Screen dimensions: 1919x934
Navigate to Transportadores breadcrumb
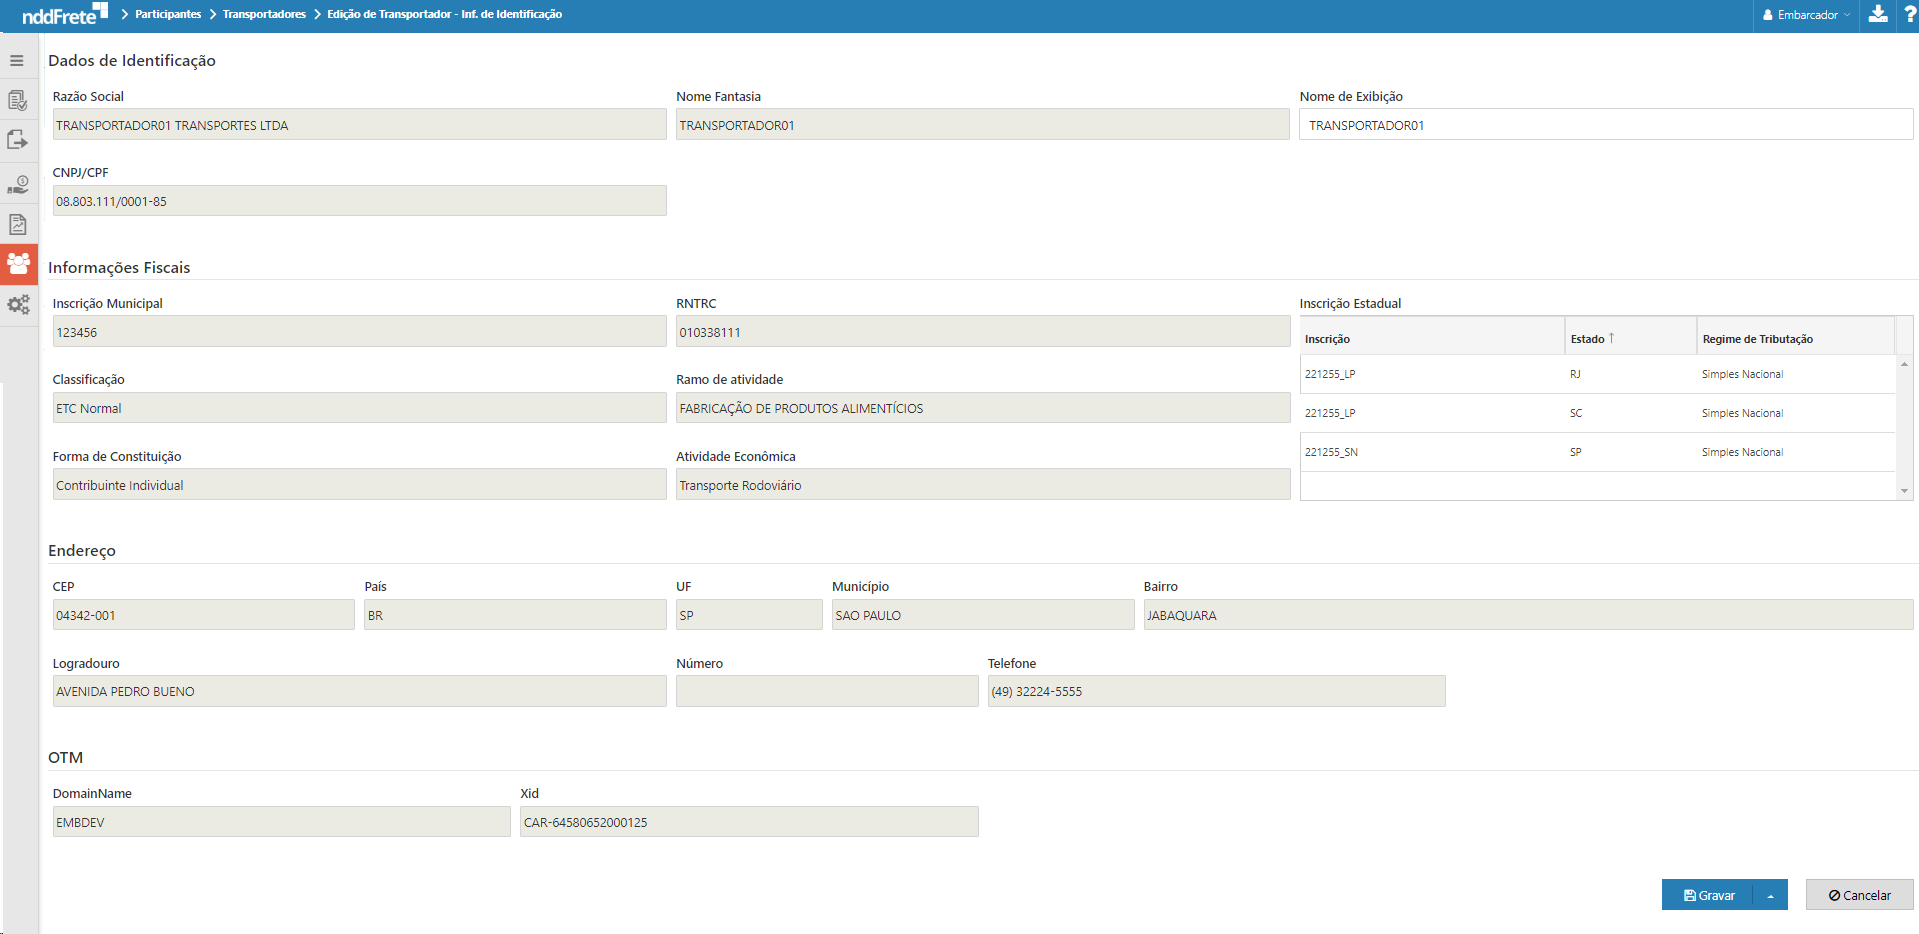pyautogui.click(x=264, y=14)
